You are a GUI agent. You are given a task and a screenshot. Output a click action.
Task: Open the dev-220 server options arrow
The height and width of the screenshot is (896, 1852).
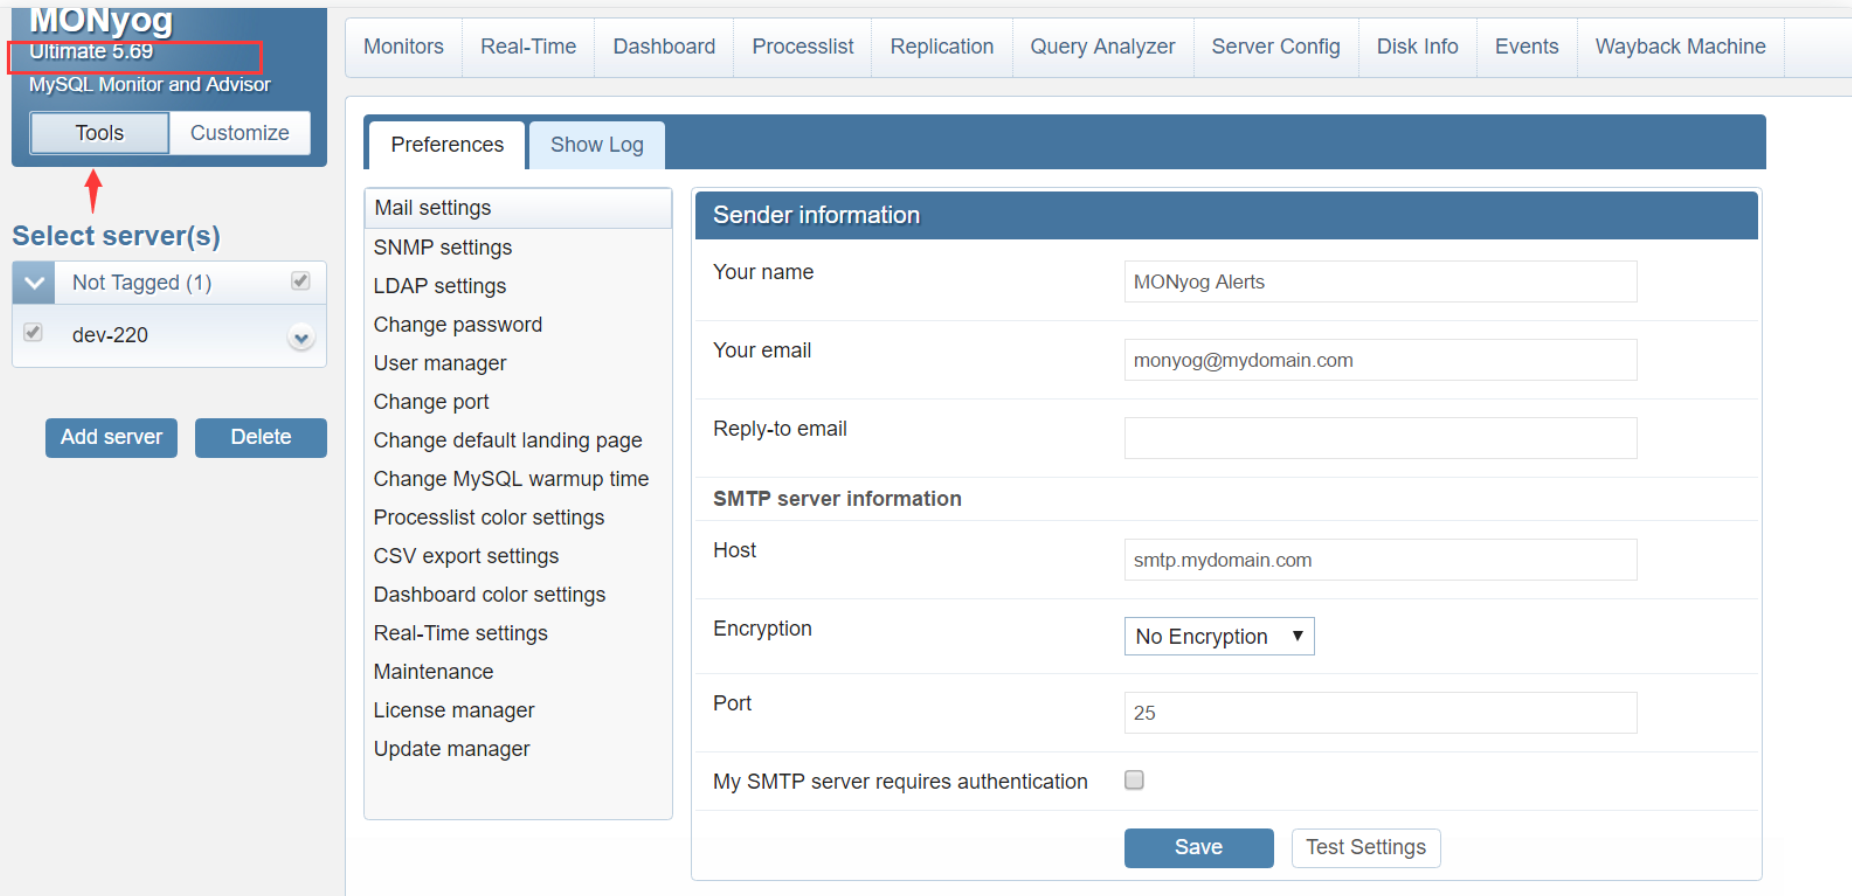(301, 337)
